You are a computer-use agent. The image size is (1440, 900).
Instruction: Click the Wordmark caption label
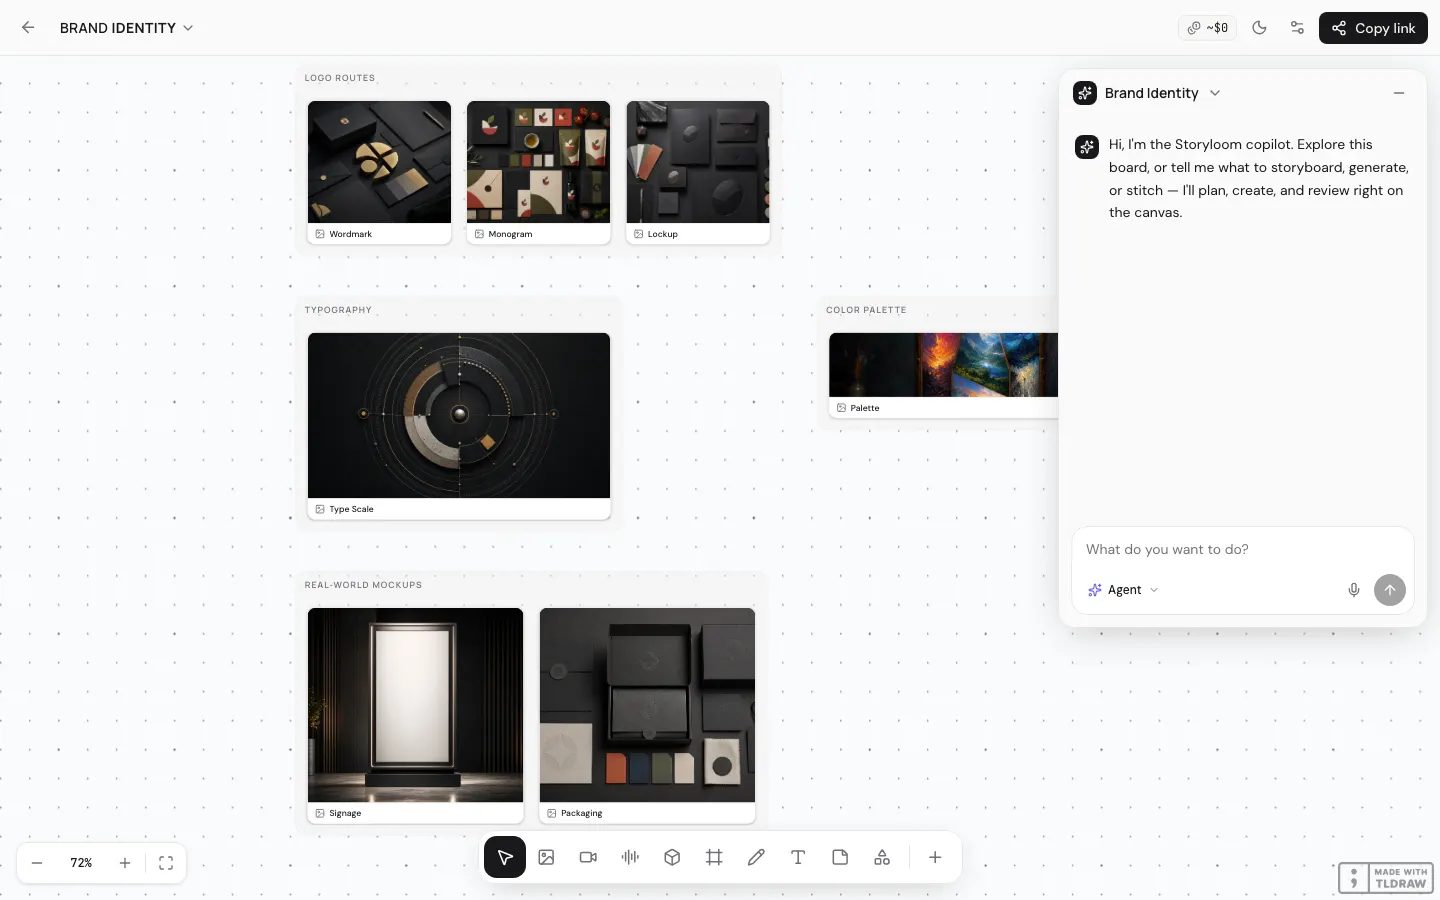pos(350,234)
